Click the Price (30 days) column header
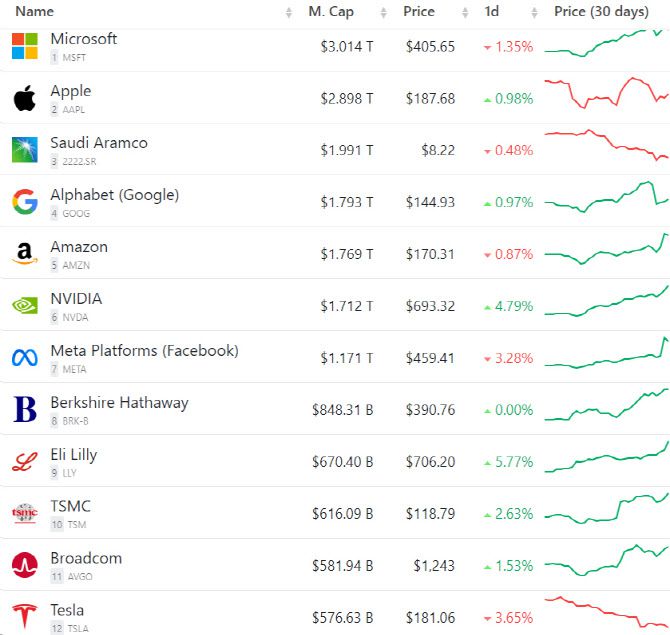This screenshot has height=635, width=670. [601, 12]
